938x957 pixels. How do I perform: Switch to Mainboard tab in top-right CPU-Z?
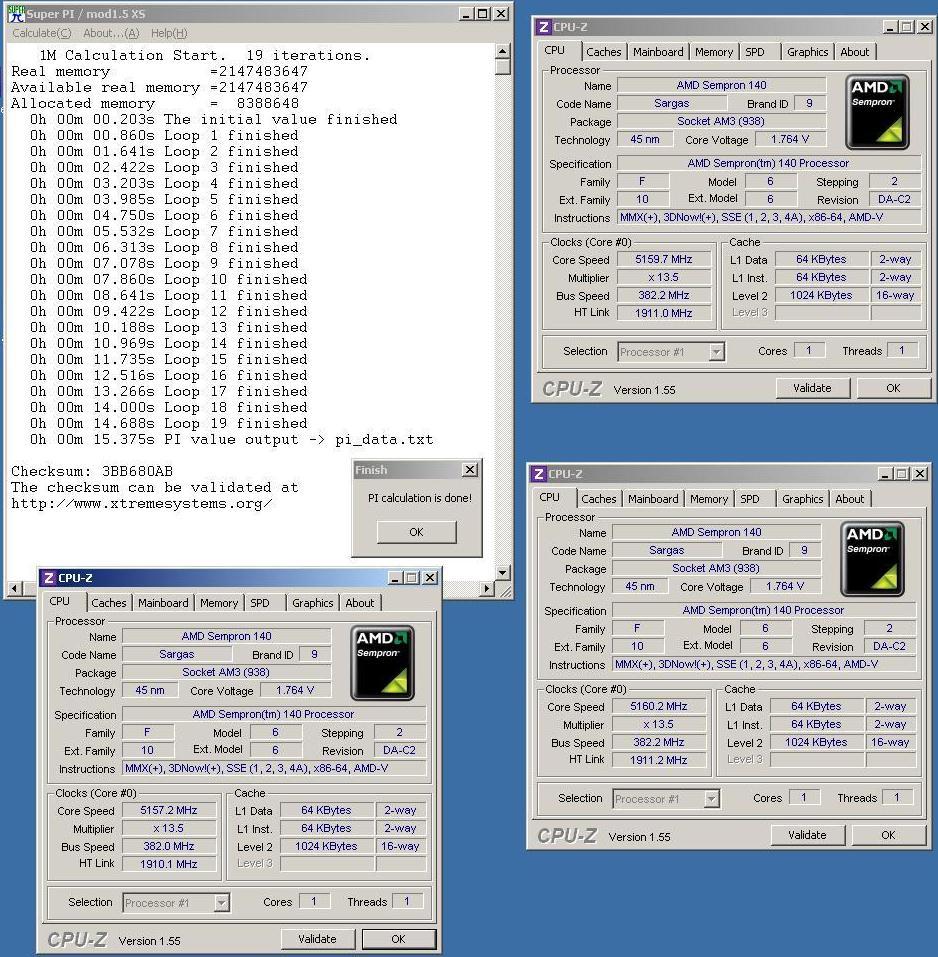pyautogui.click(x=658, y=52)
